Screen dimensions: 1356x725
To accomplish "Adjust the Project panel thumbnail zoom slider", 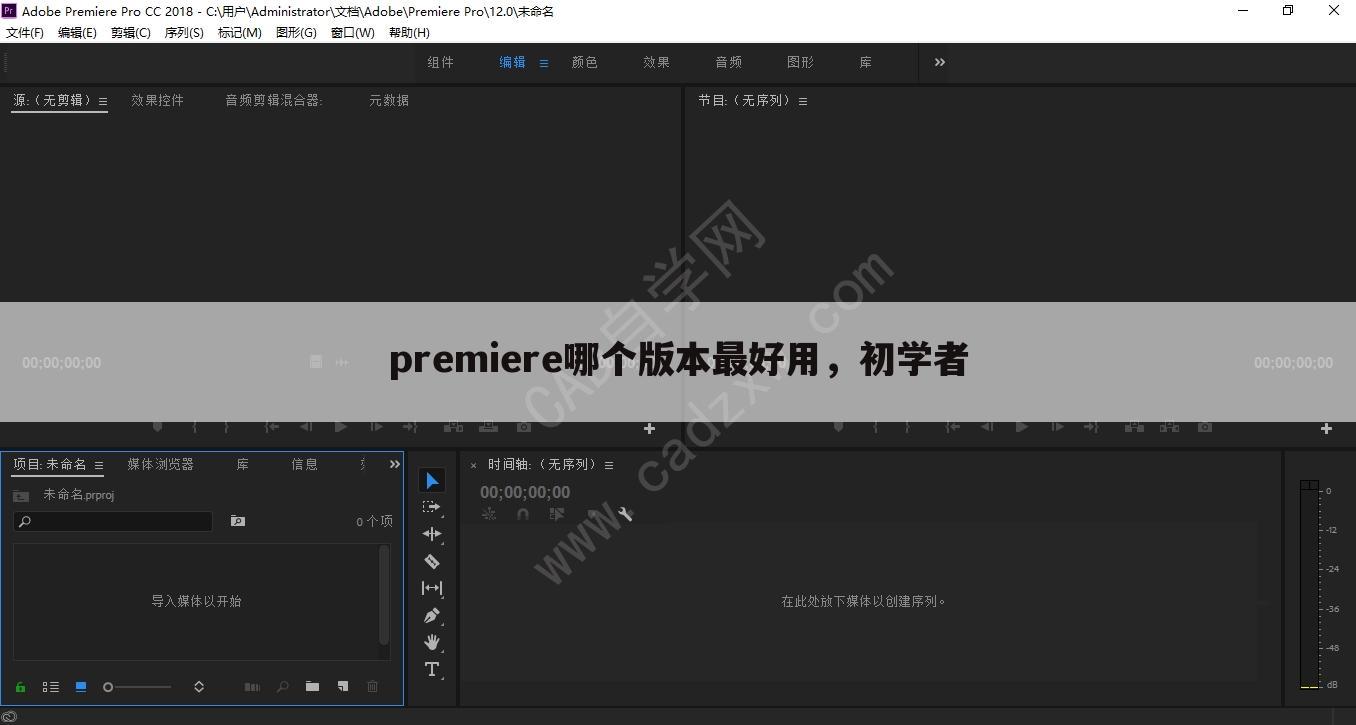I will [x=138, y=687].
